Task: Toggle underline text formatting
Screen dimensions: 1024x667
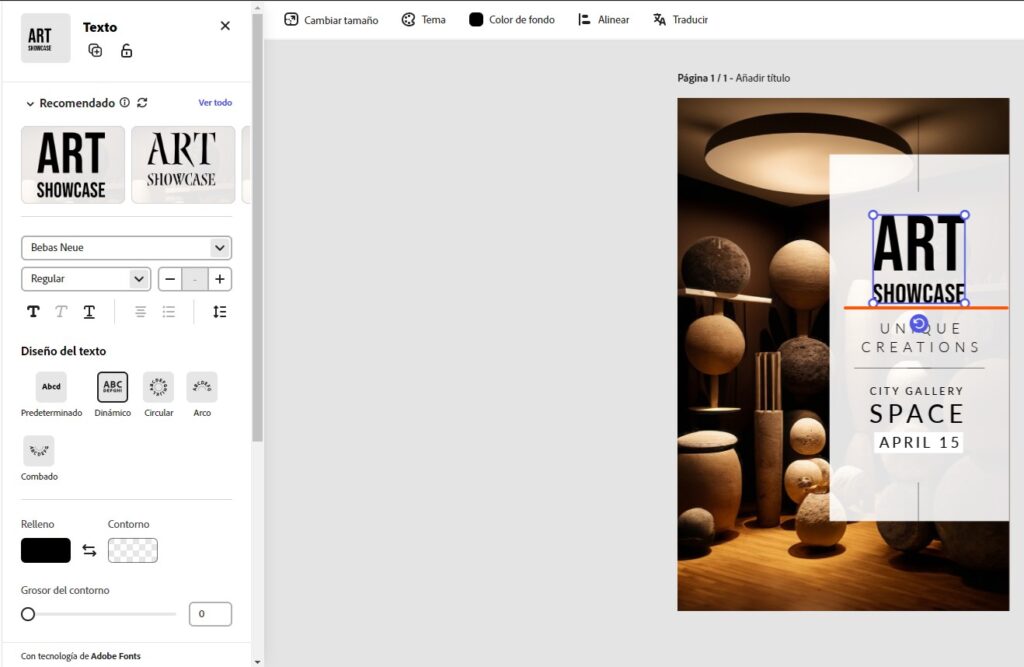Action: pyautogui.click(x=89, y=312)
